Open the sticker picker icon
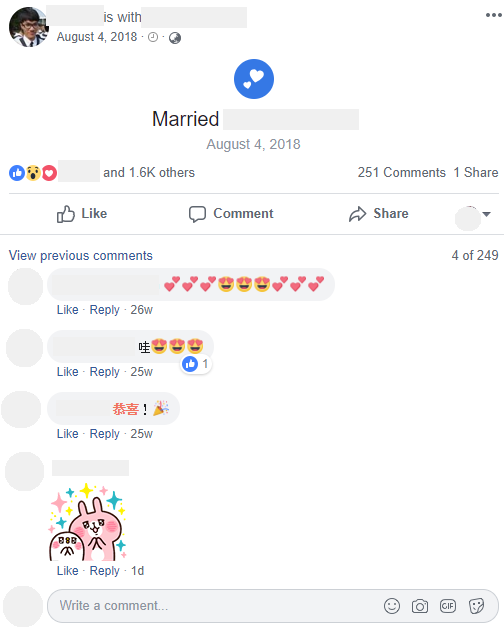This screenshot has height=627, width=504. click(476, 606)
